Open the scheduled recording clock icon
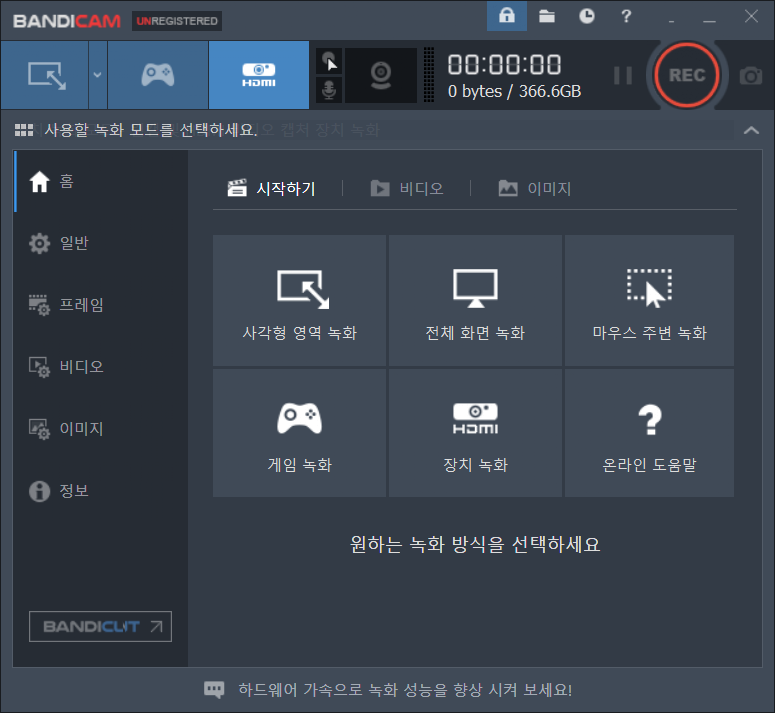This screenshot has width=775, height=713. (x=587, y=16)
